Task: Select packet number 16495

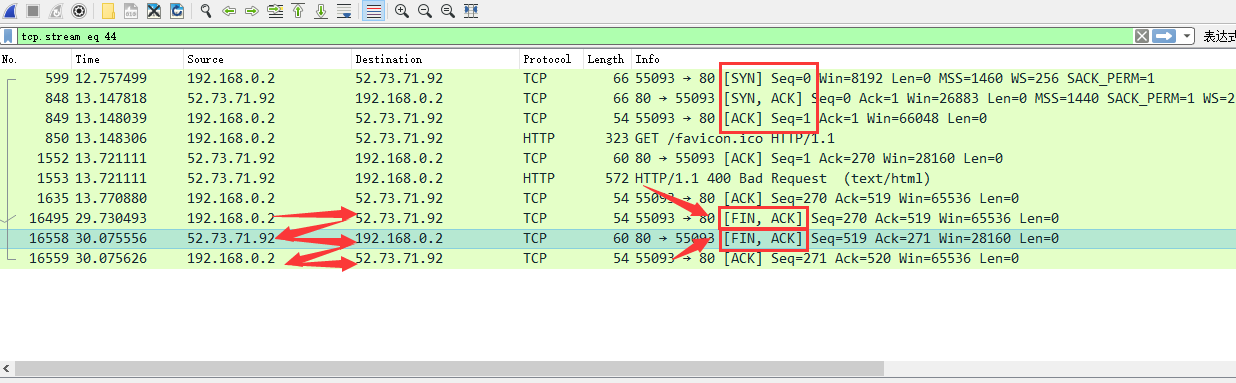Action: 618,218
